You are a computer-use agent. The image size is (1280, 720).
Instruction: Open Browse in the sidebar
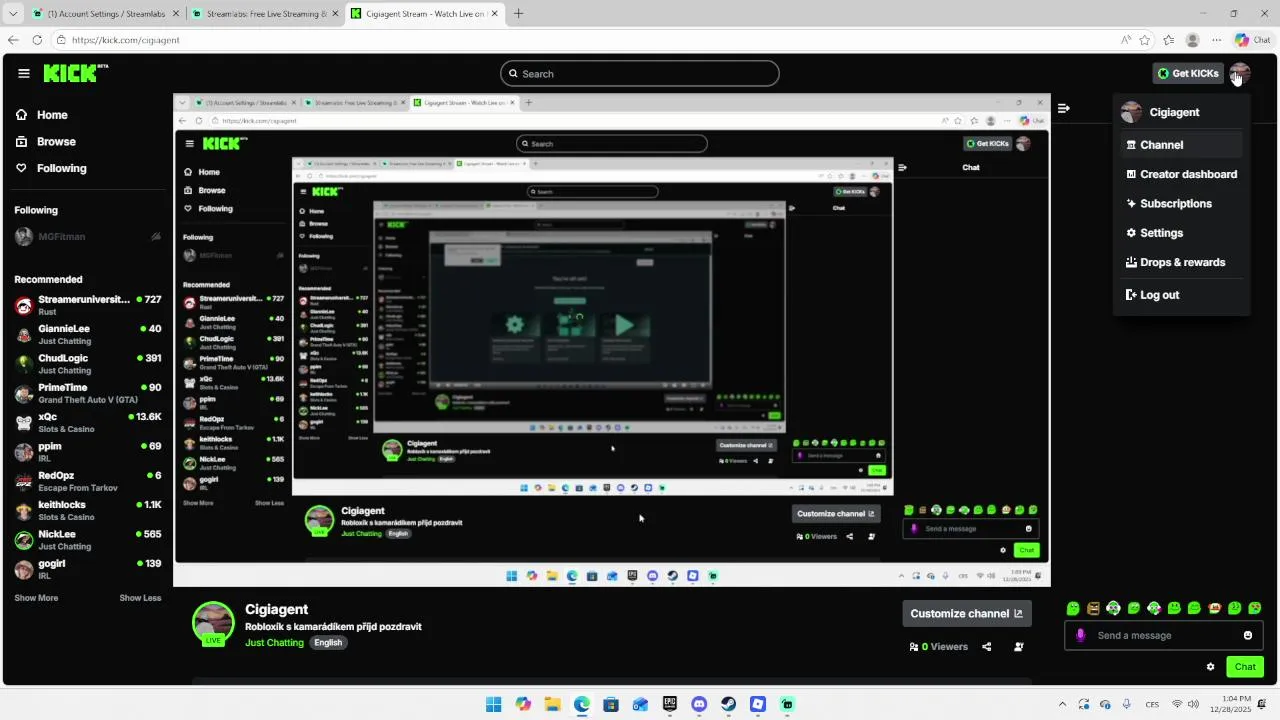[56, 142]
